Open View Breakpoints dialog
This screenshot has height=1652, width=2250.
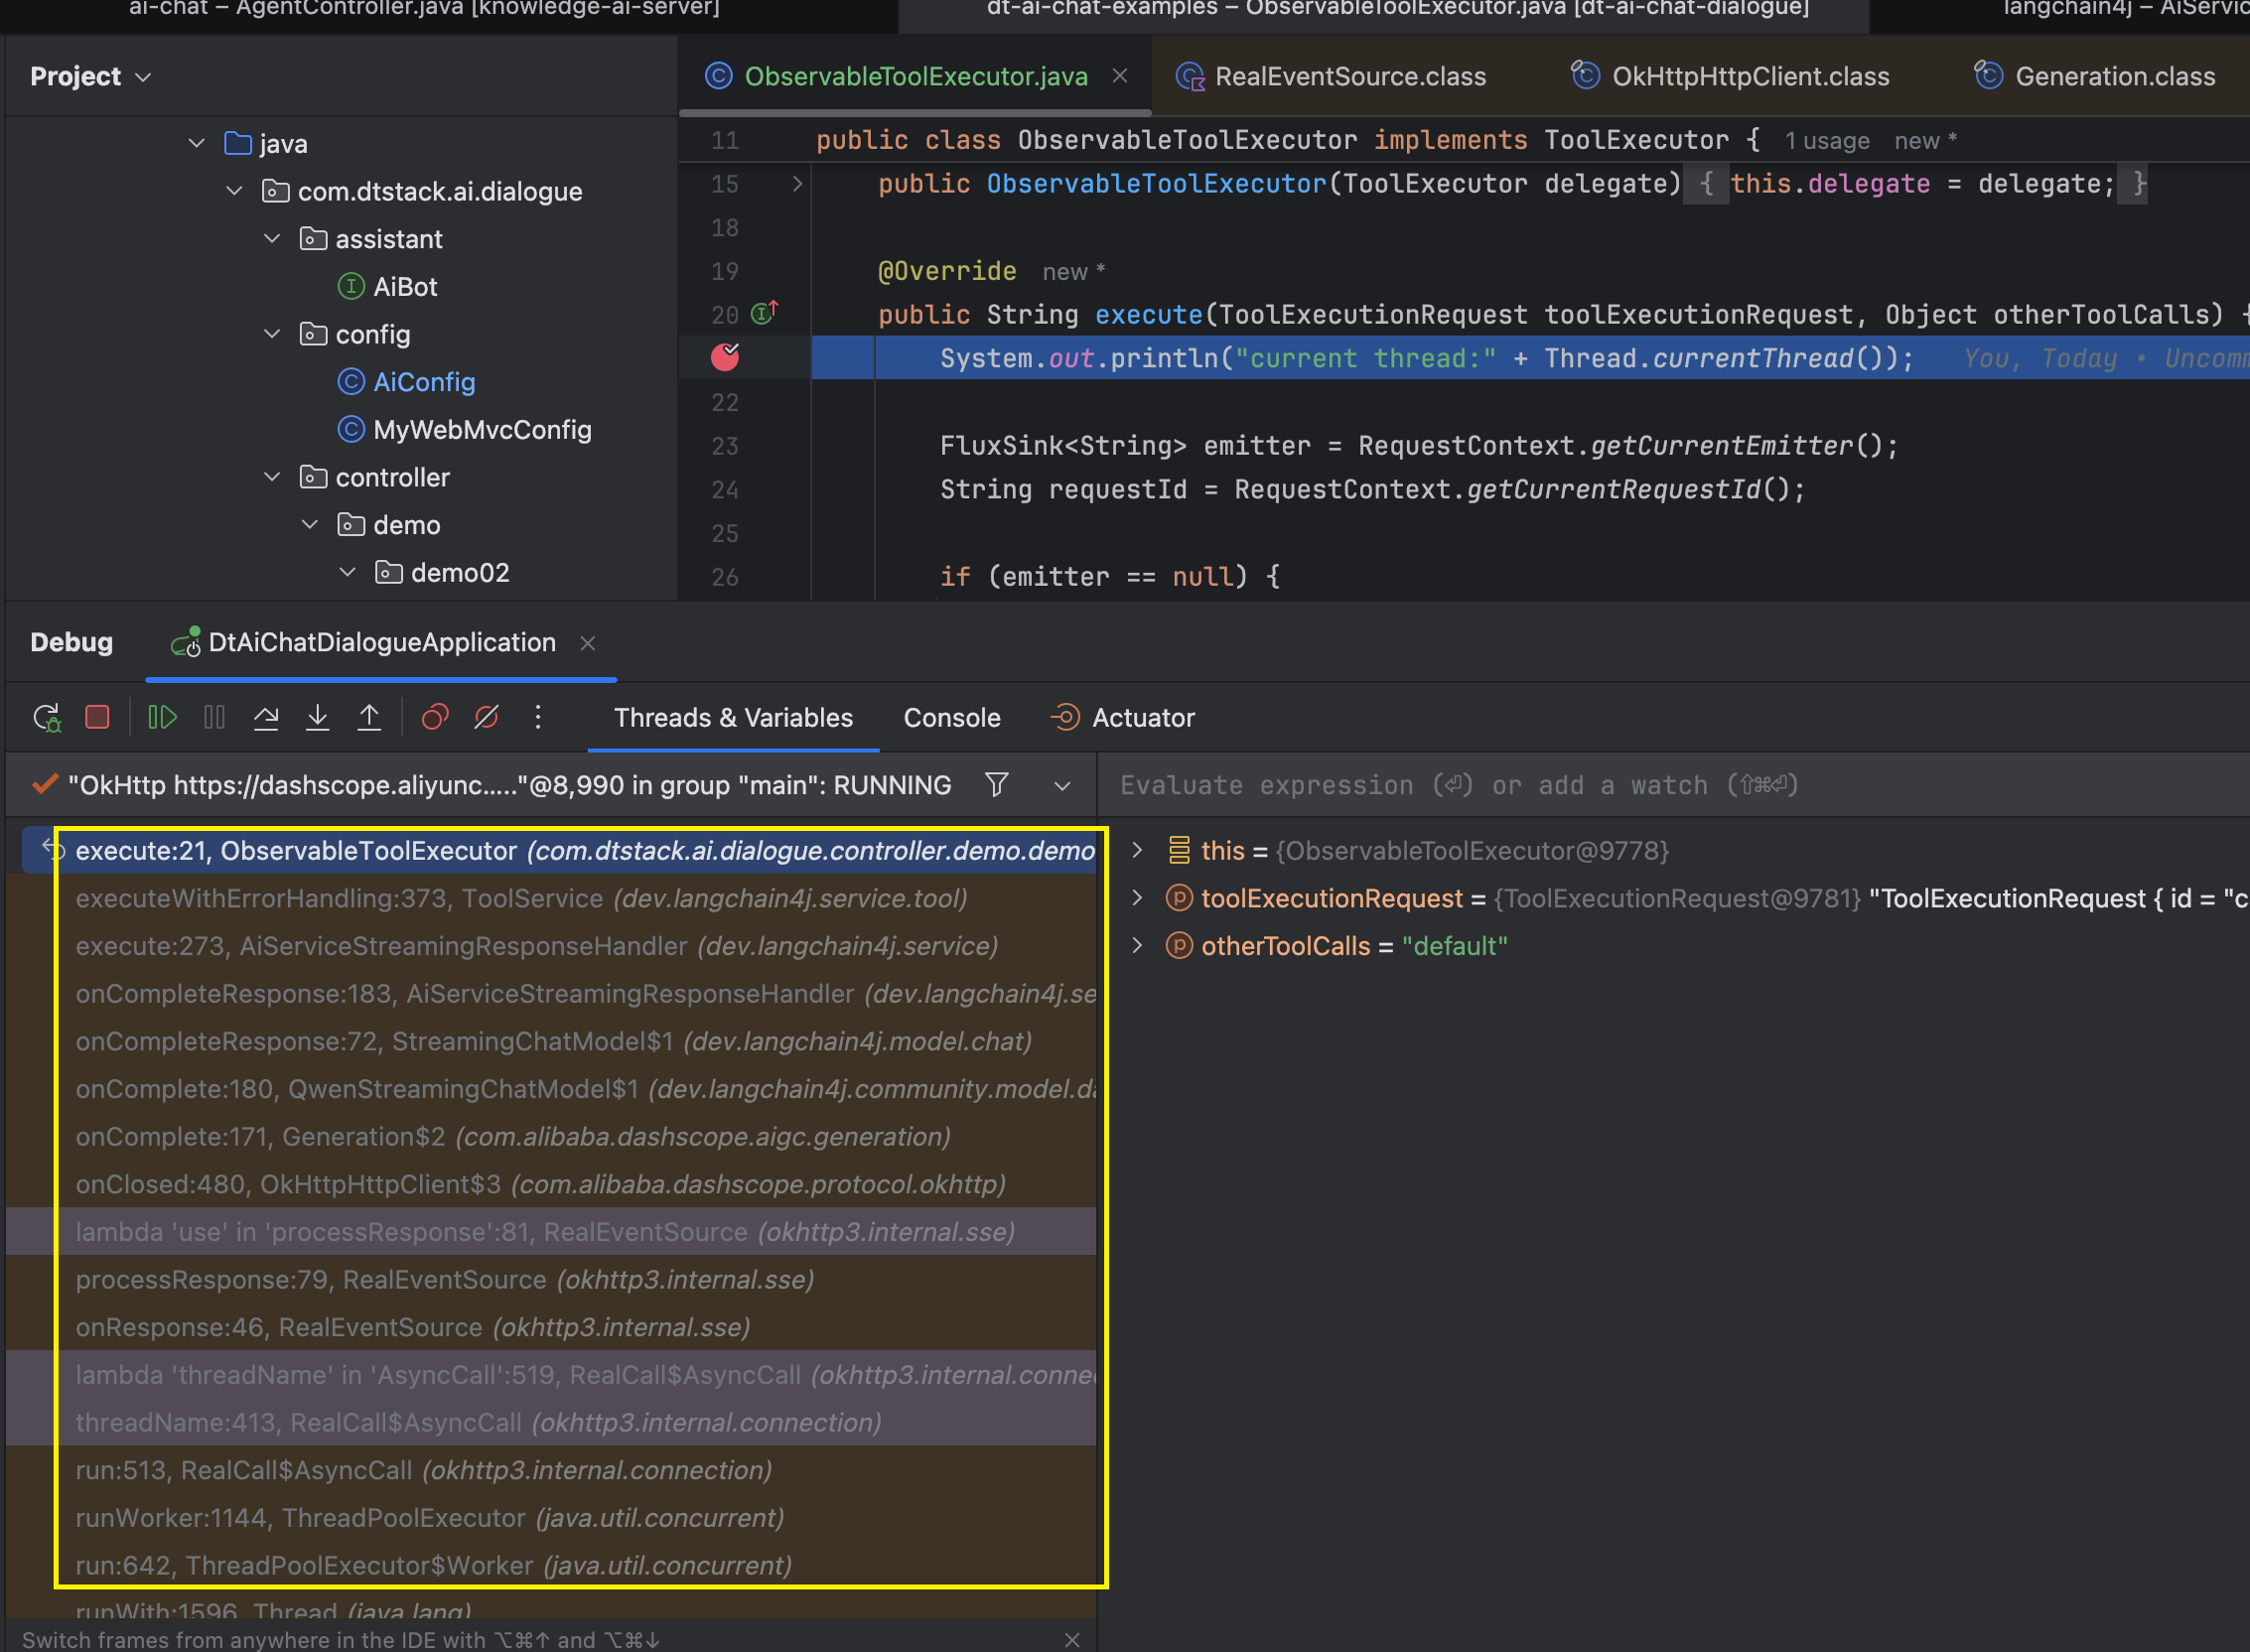pos(435,718)
